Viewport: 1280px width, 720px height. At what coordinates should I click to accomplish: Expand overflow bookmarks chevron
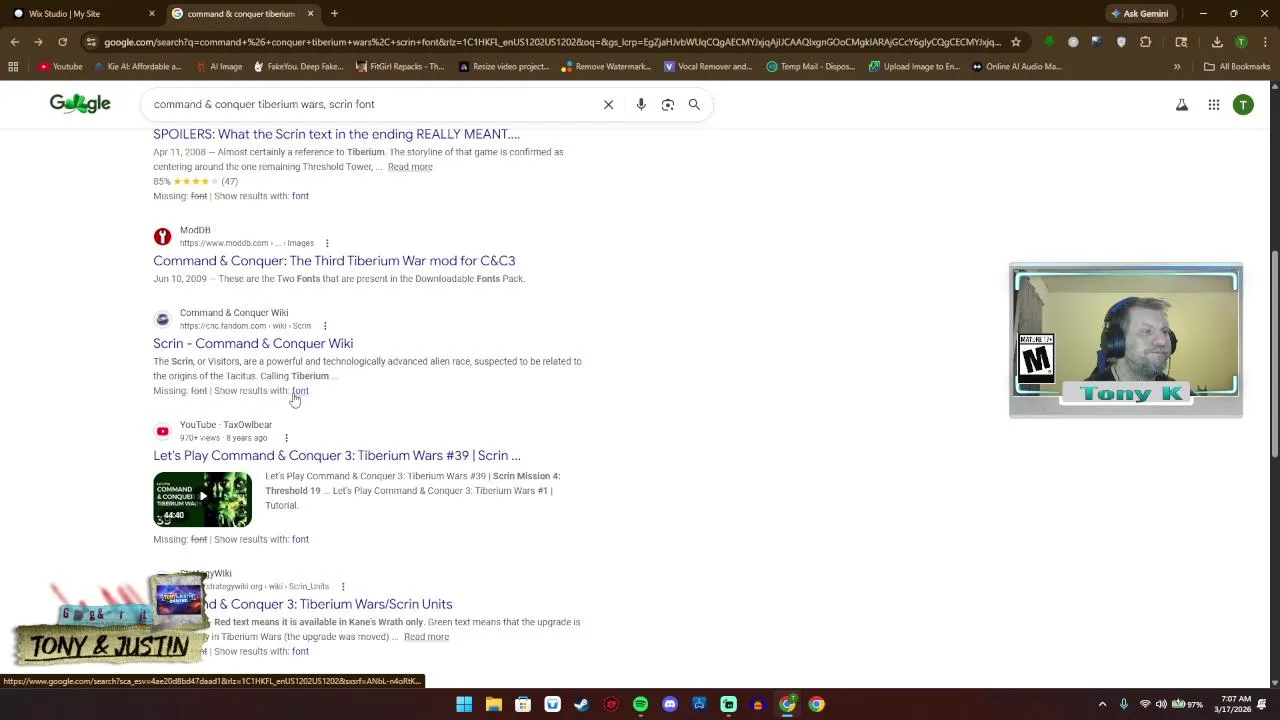[x=1177, y=67]
